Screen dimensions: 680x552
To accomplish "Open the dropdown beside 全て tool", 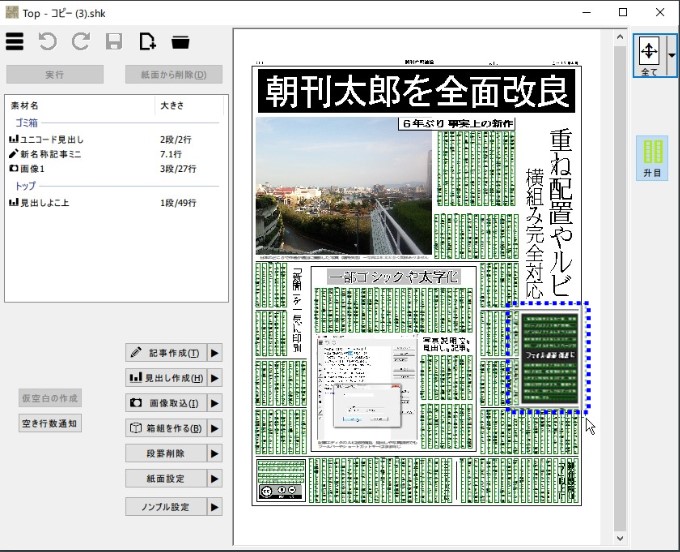I will (672, 56).
